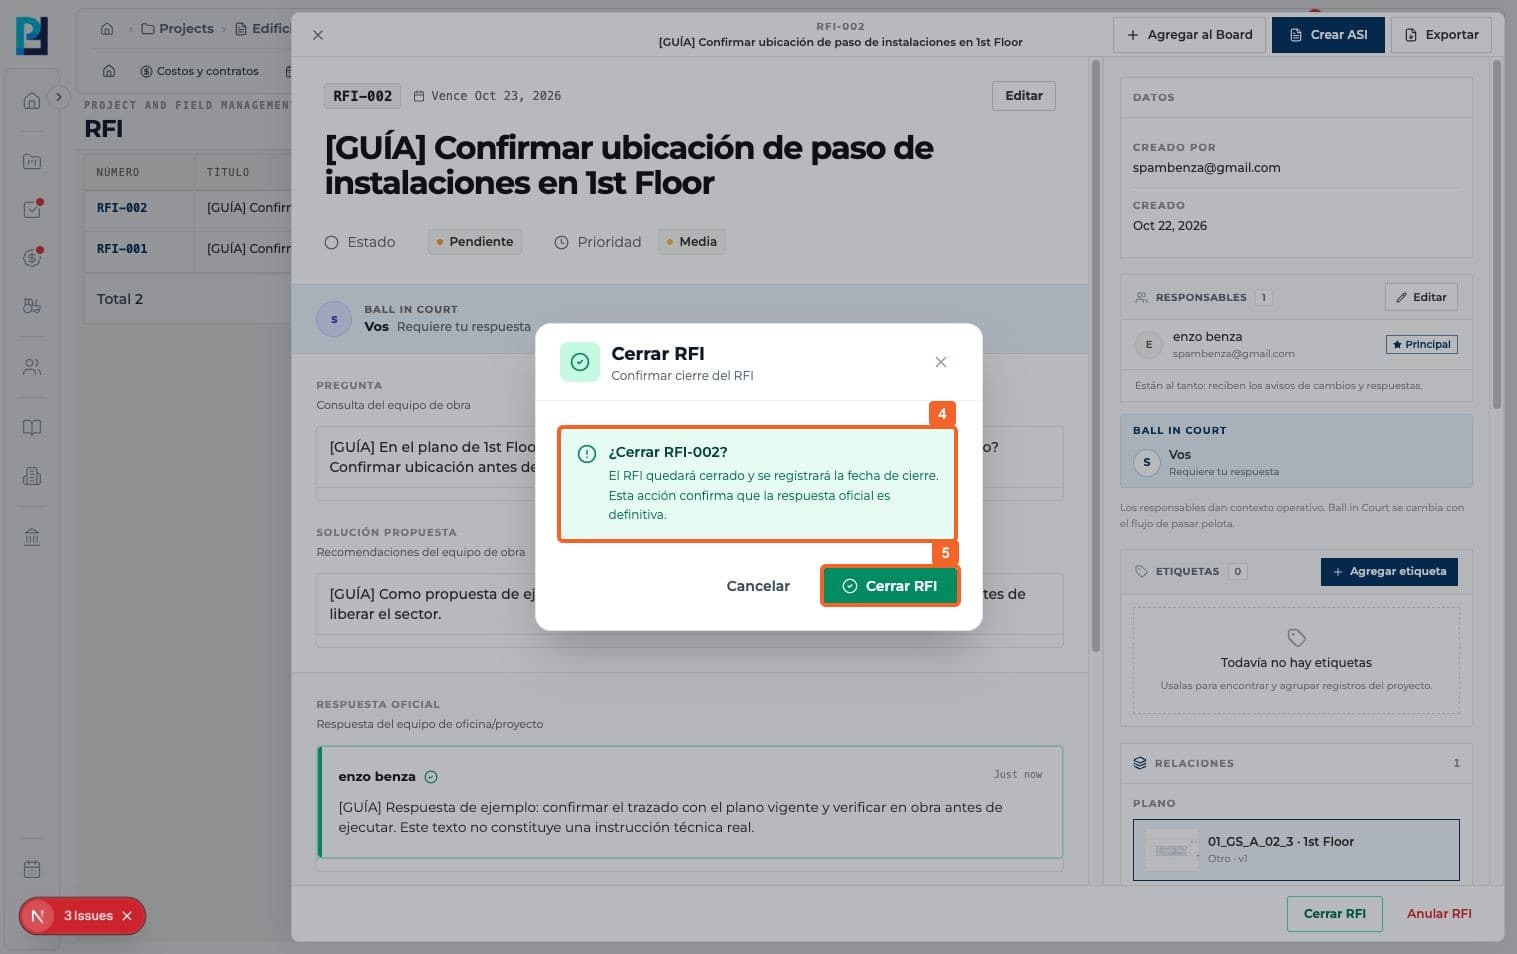Click Editar next to the Vence date
The height and width of the screenshot is (954, 1517).
(1024, 96)
